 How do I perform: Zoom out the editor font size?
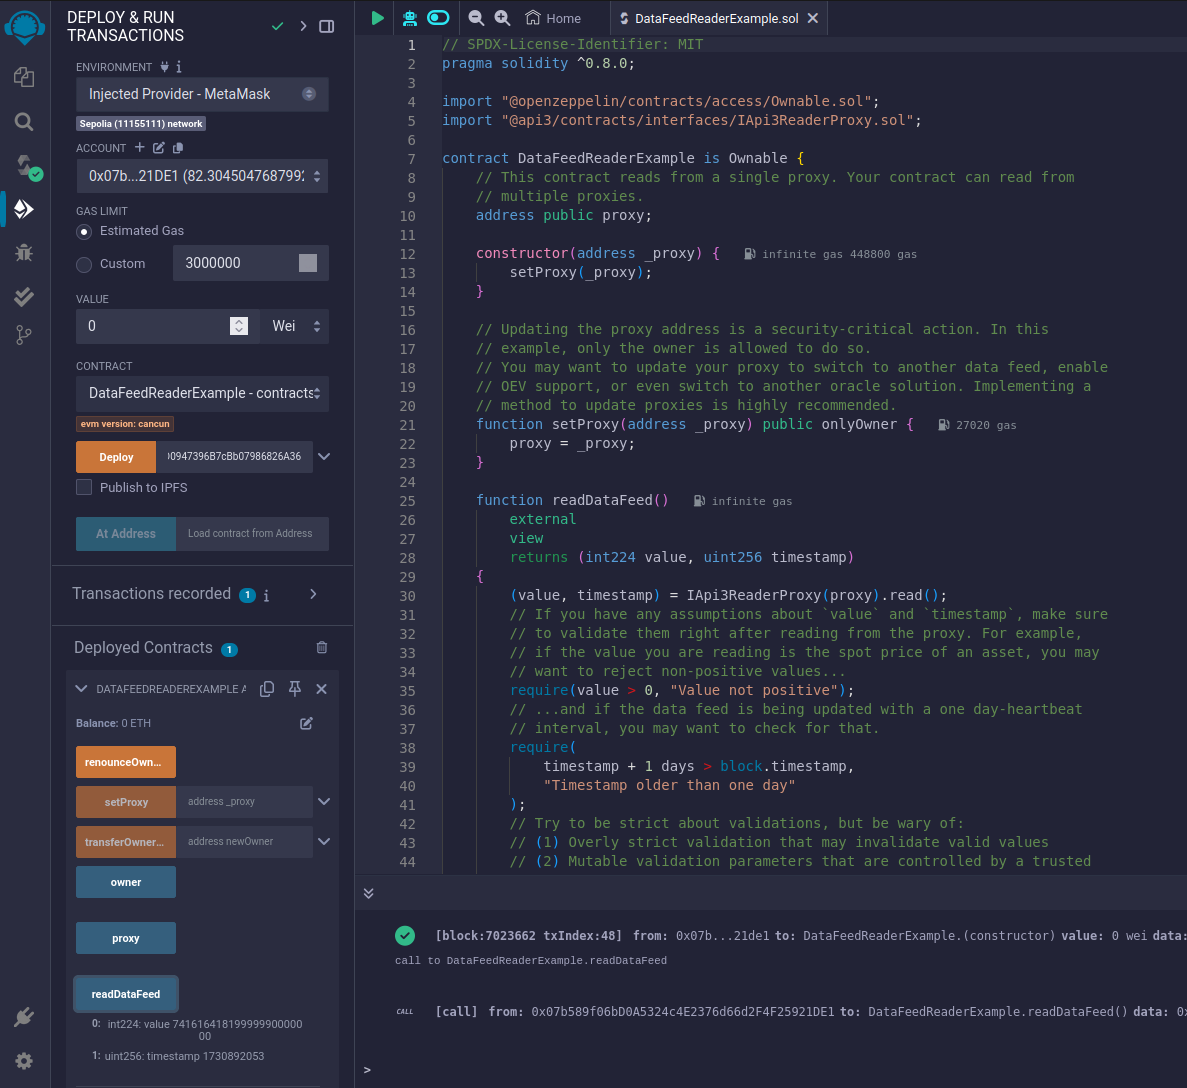[476, 18]
